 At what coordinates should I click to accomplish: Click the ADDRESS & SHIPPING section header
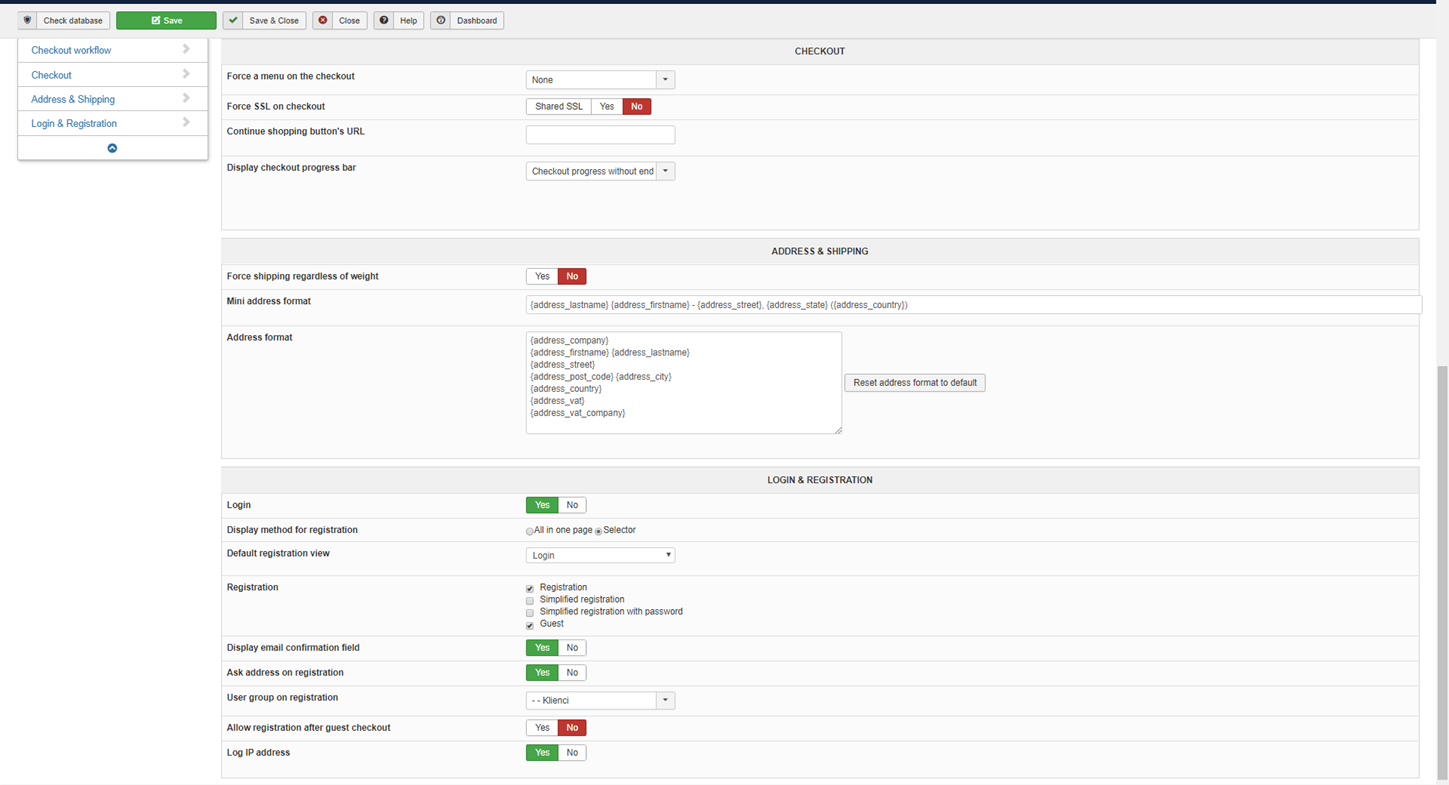(820, 251)
